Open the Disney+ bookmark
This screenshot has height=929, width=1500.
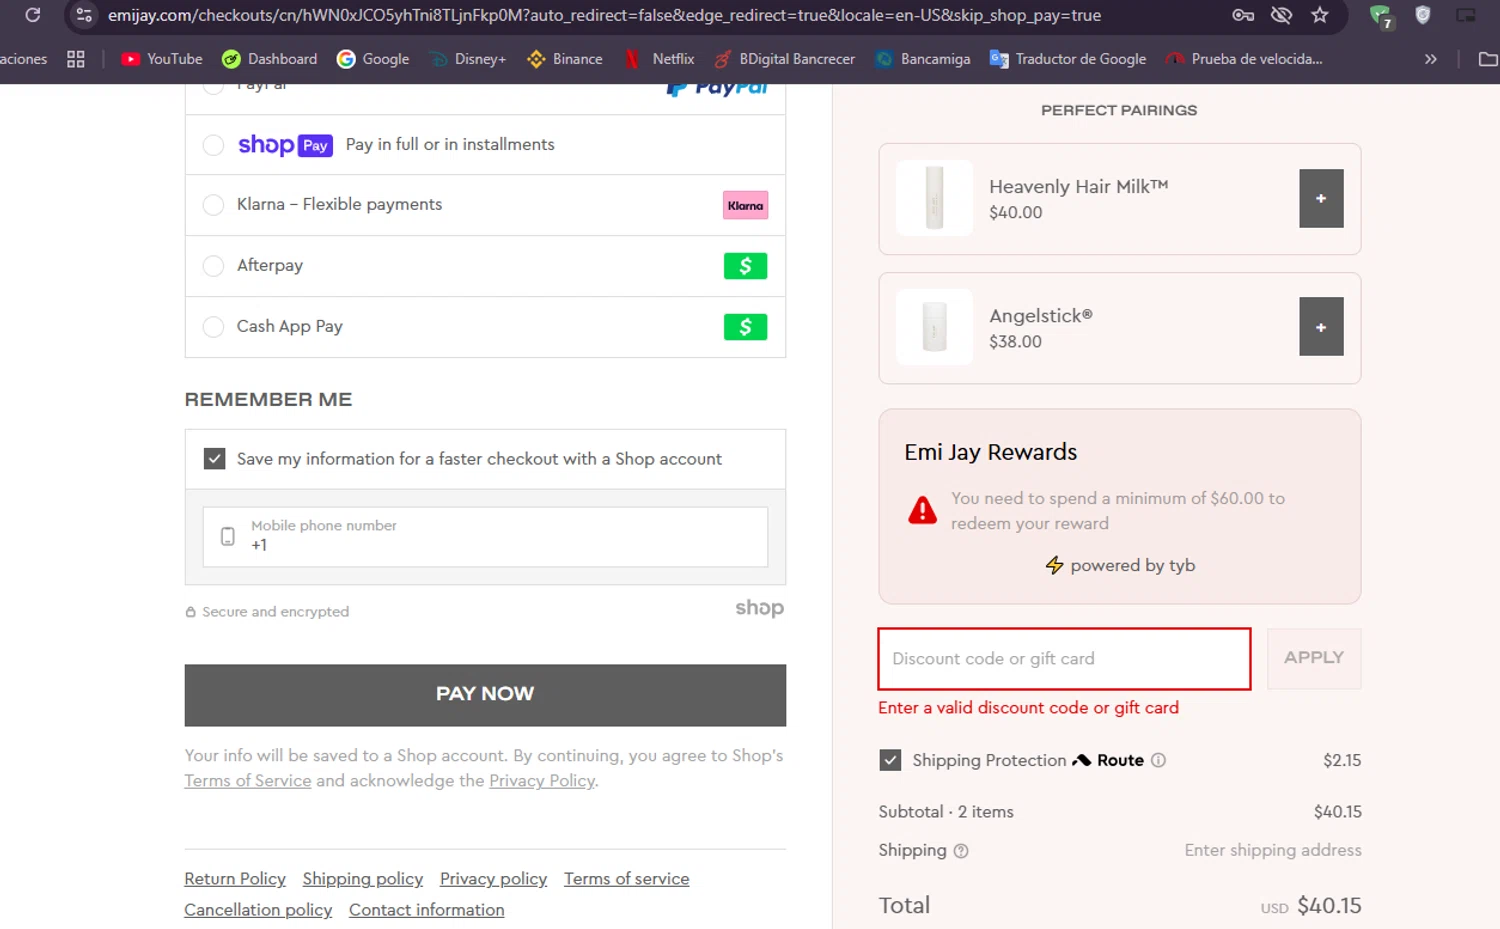467,59
